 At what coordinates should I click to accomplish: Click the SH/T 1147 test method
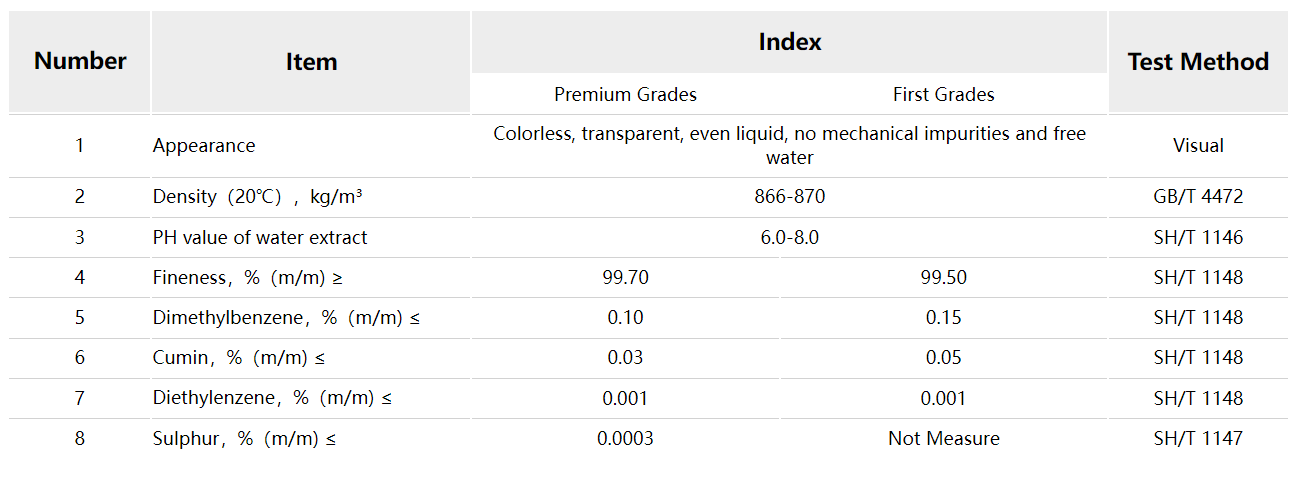click(x=1198, y=439)
